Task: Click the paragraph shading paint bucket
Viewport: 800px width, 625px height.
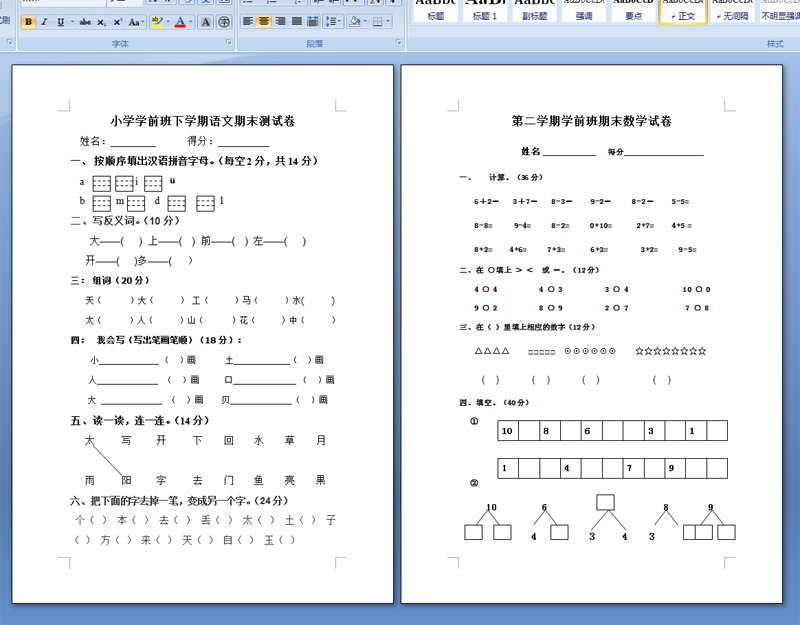Action: [x=354, y=21]
